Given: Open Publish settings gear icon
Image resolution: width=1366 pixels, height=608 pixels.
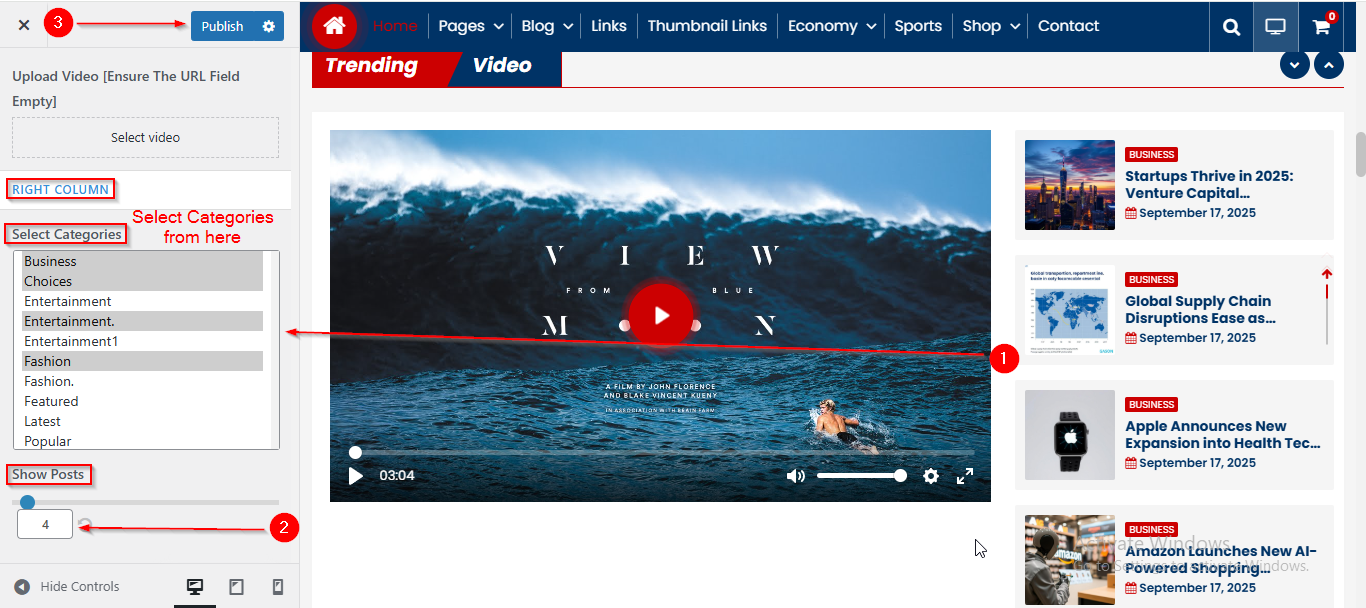Looking at the screenshot, I should click(269, 26).
